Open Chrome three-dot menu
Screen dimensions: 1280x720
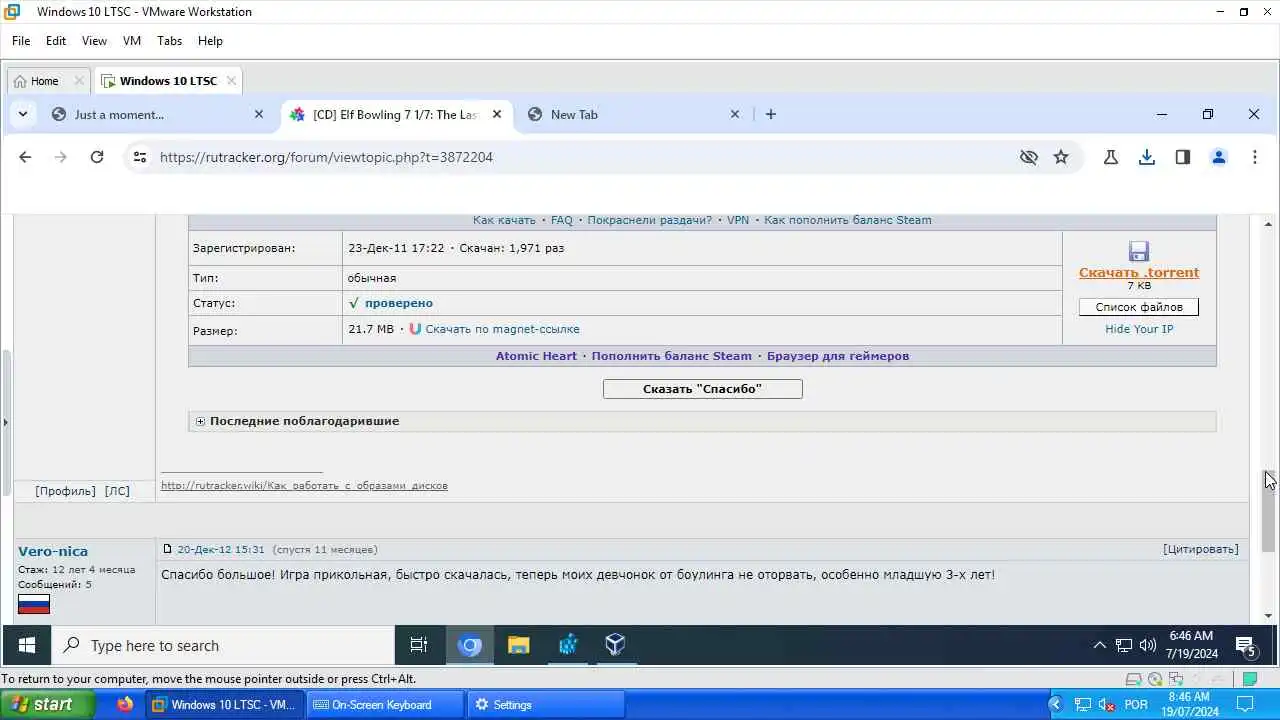(1255, 157)
